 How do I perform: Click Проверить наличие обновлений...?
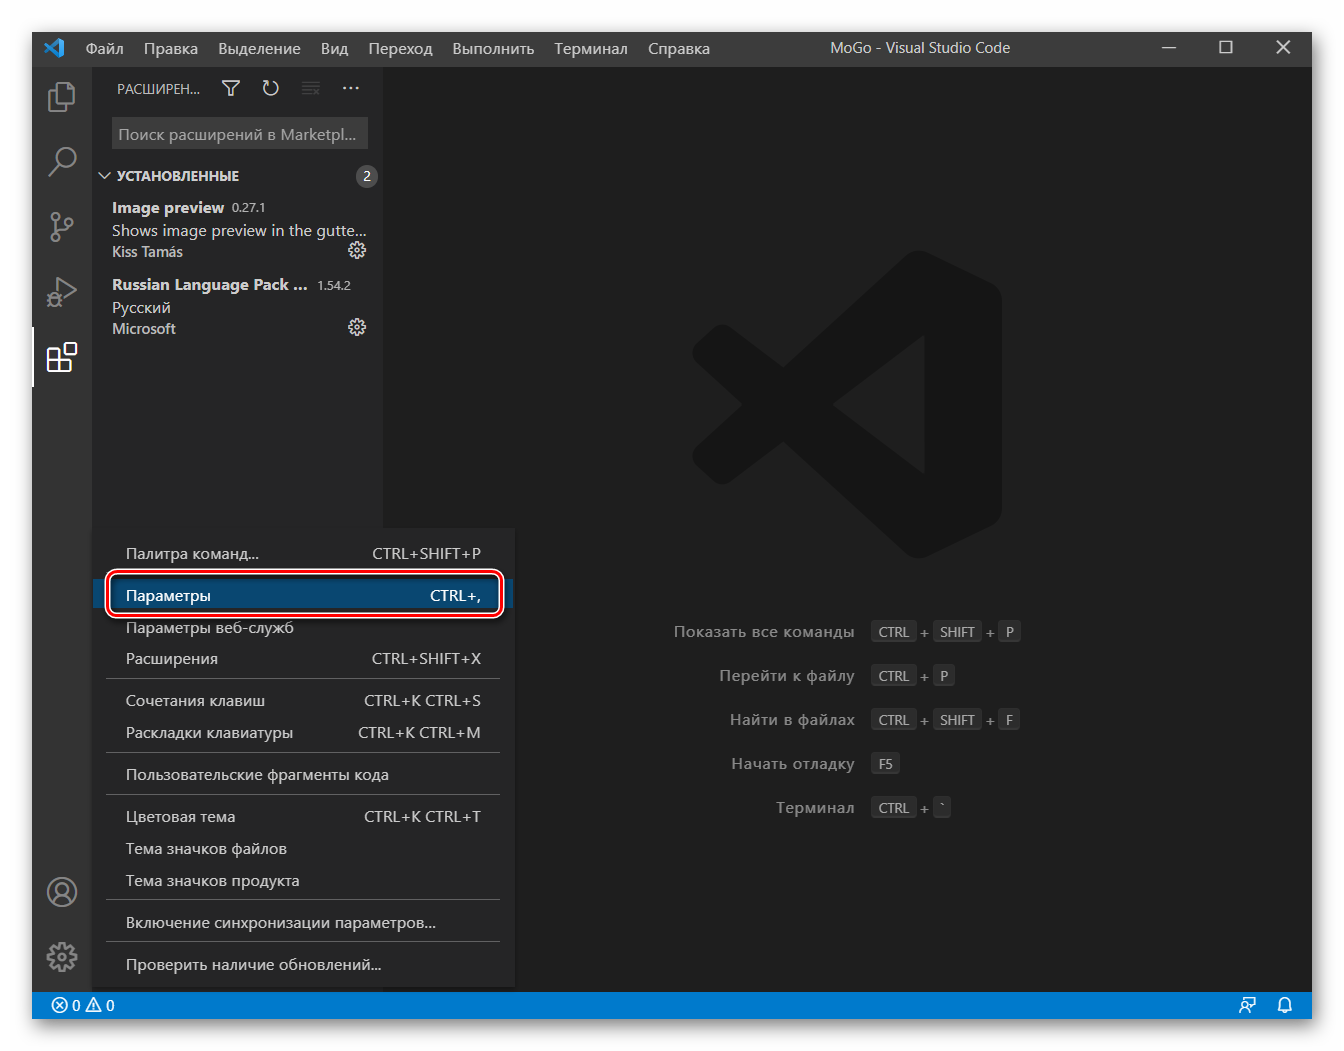[303, 964]
